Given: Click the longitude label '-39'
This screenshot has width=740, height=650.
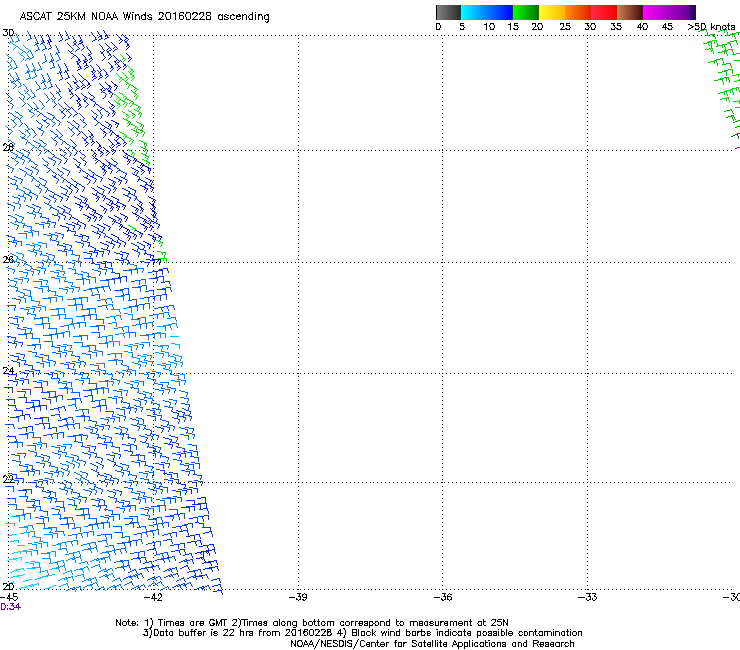Looking at the screenshot, I should click(298, 597).
